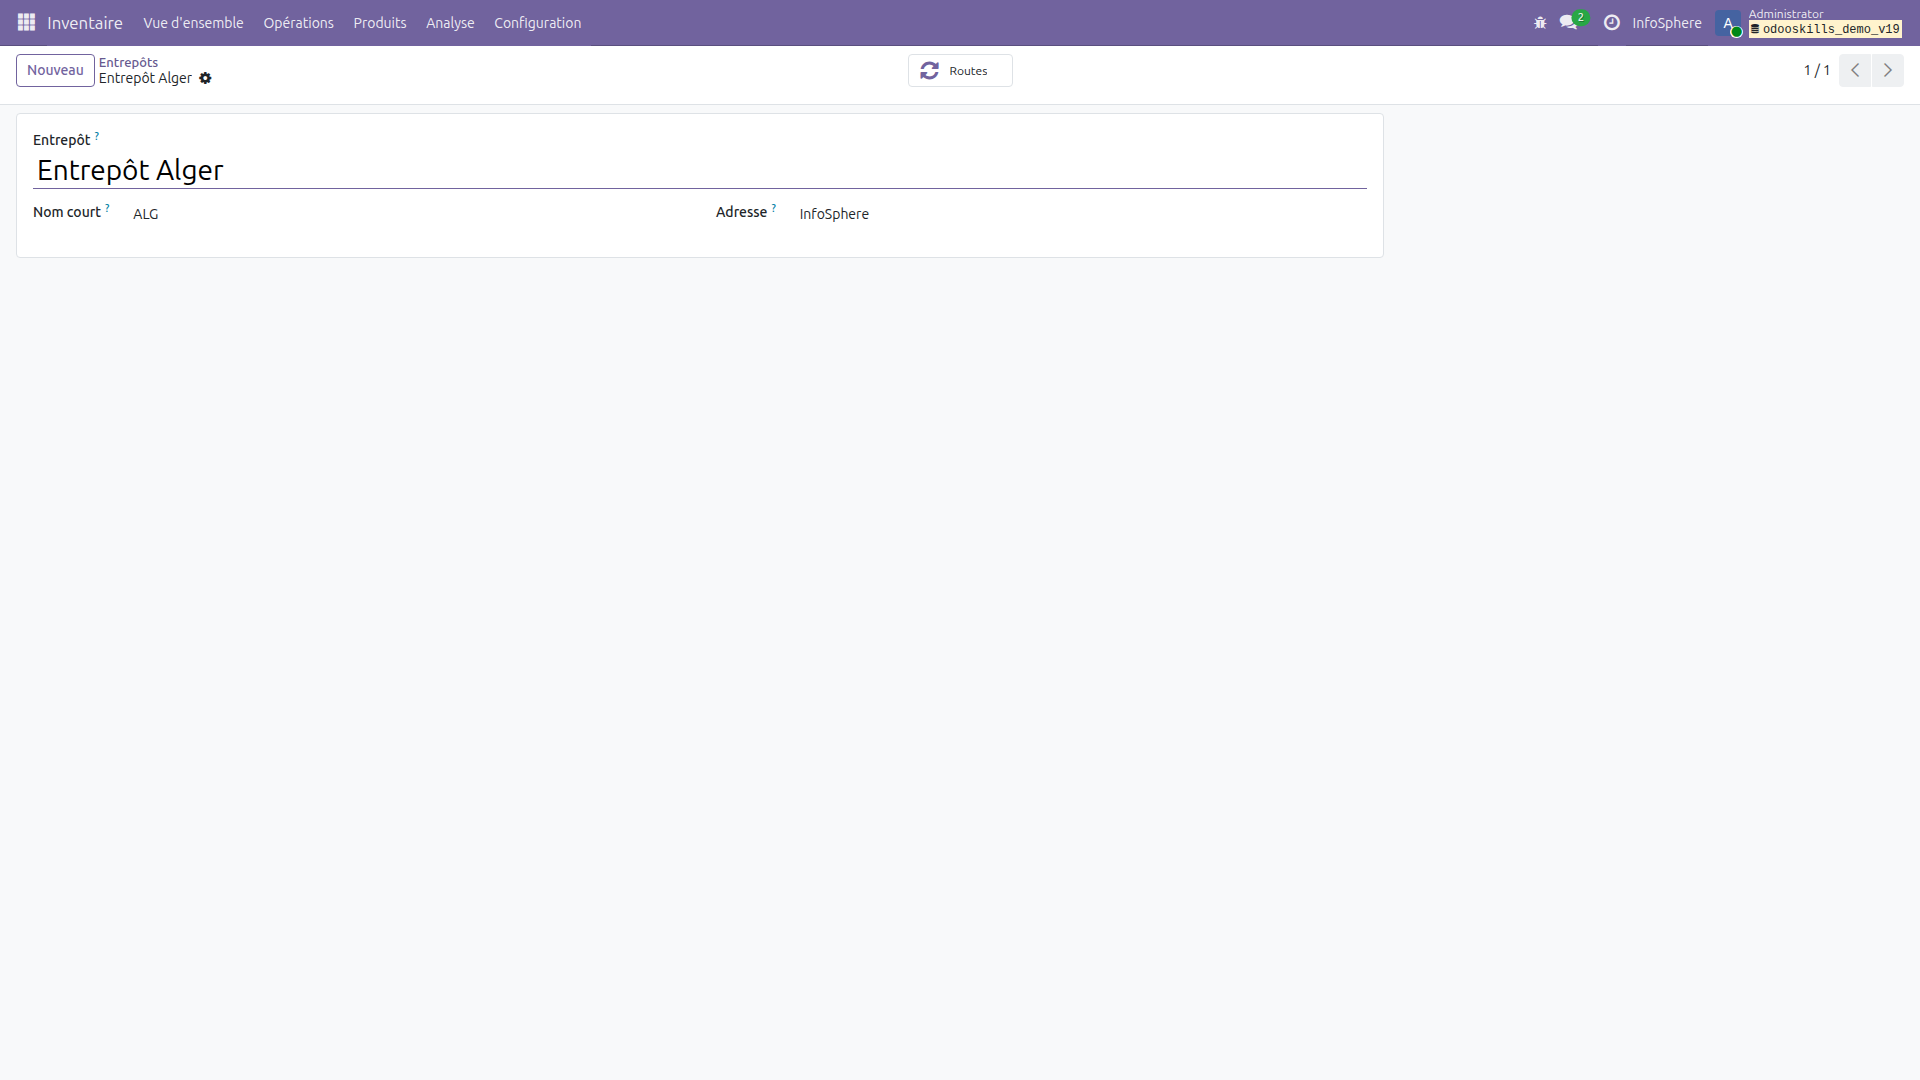The image size is (1920, 1080).
Task: Navigate to next record with right arrow
Action: 1888,70
